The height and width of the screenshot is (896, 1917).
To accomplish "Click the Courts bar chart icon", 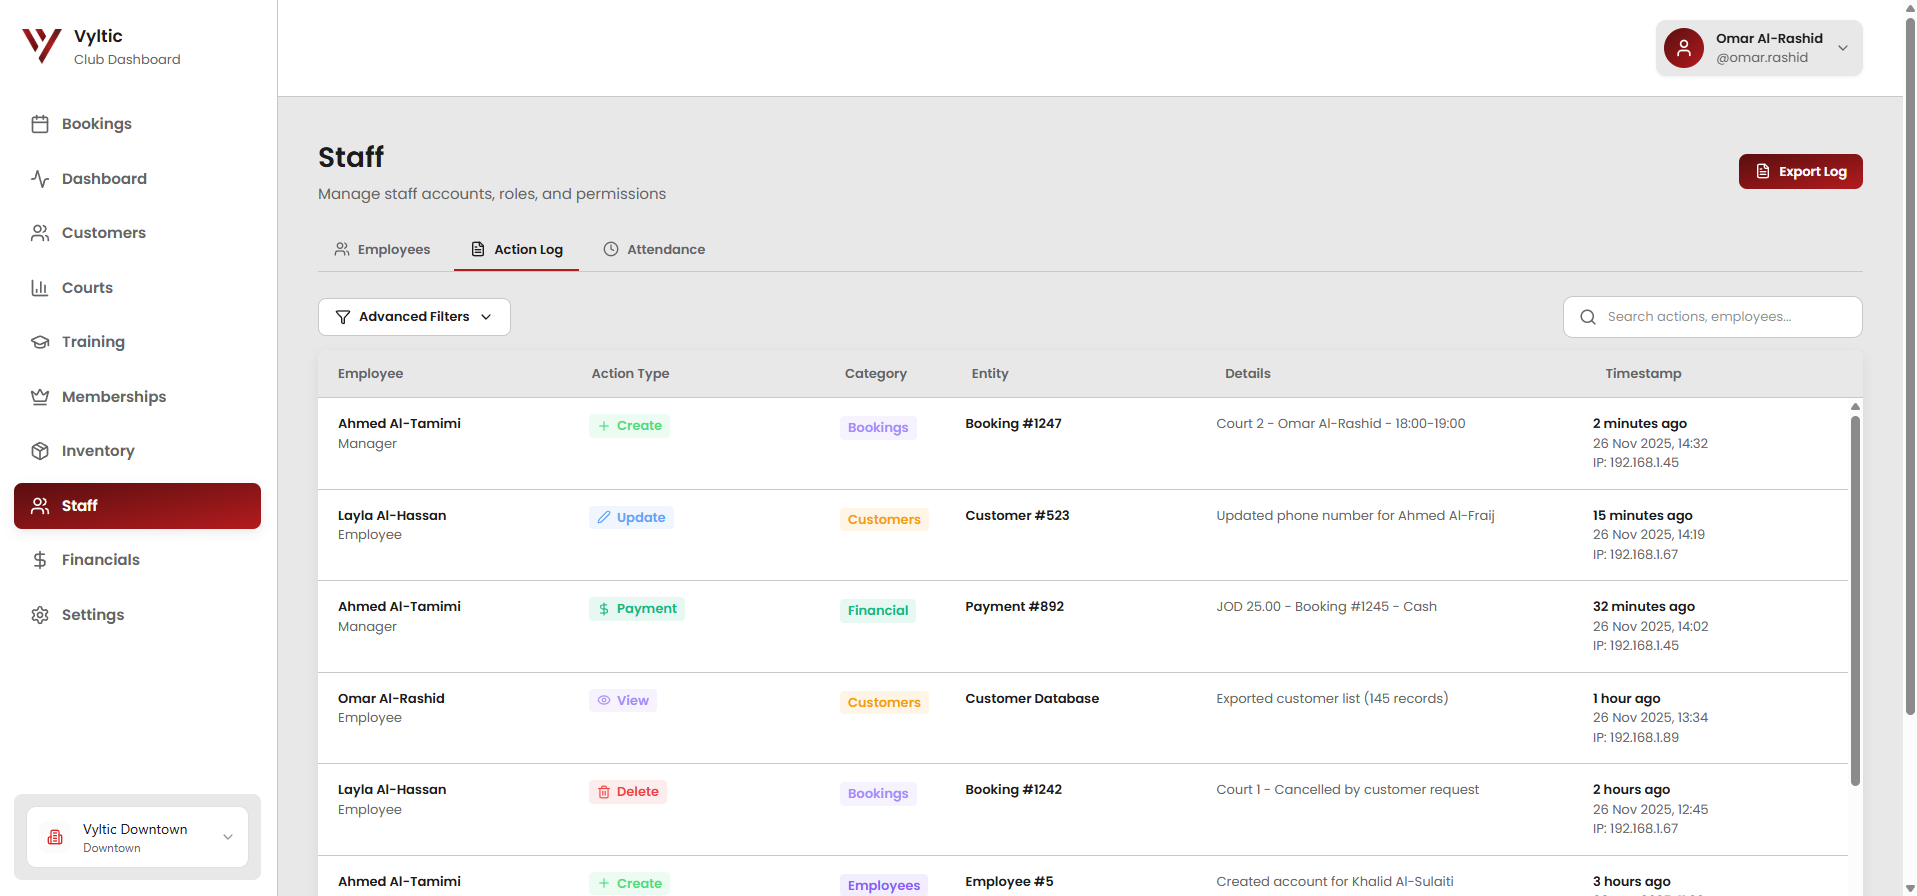I will click(x=40, y=288).
